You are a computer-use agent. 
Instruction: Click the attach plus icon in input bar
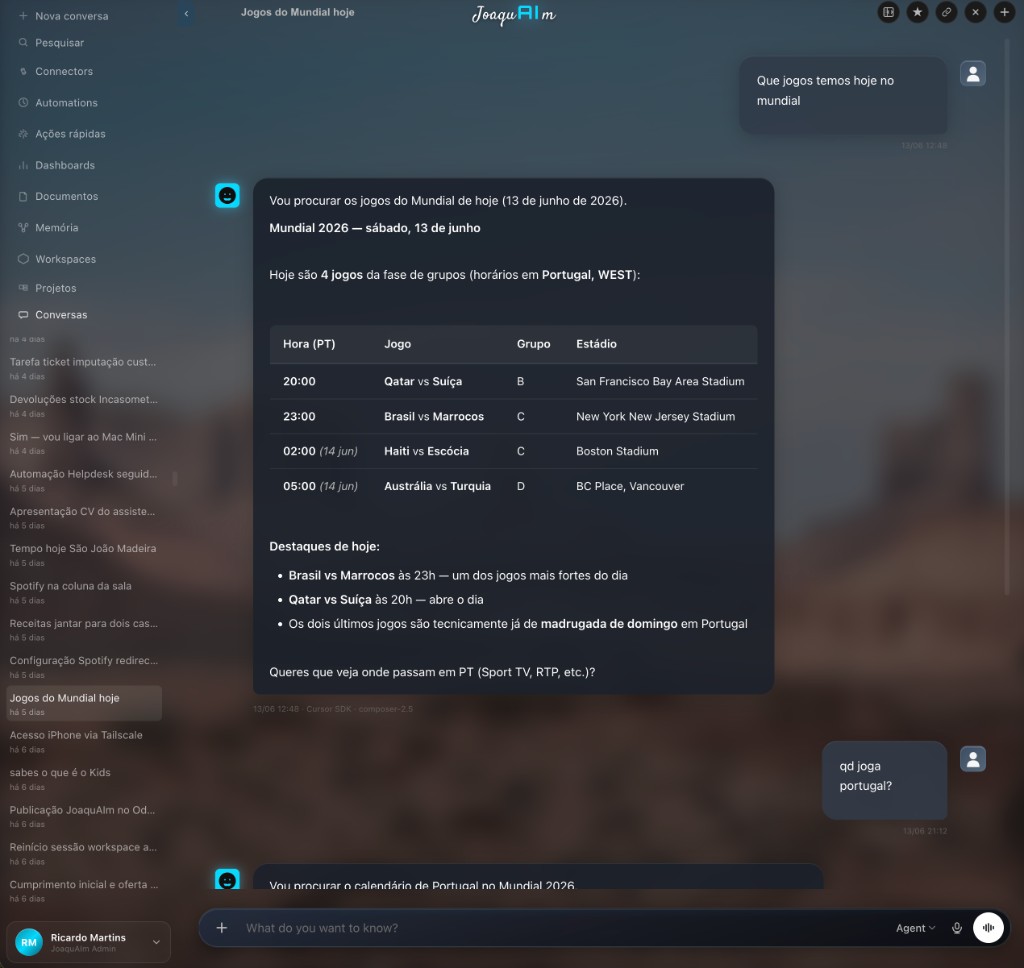pos(221,928)
